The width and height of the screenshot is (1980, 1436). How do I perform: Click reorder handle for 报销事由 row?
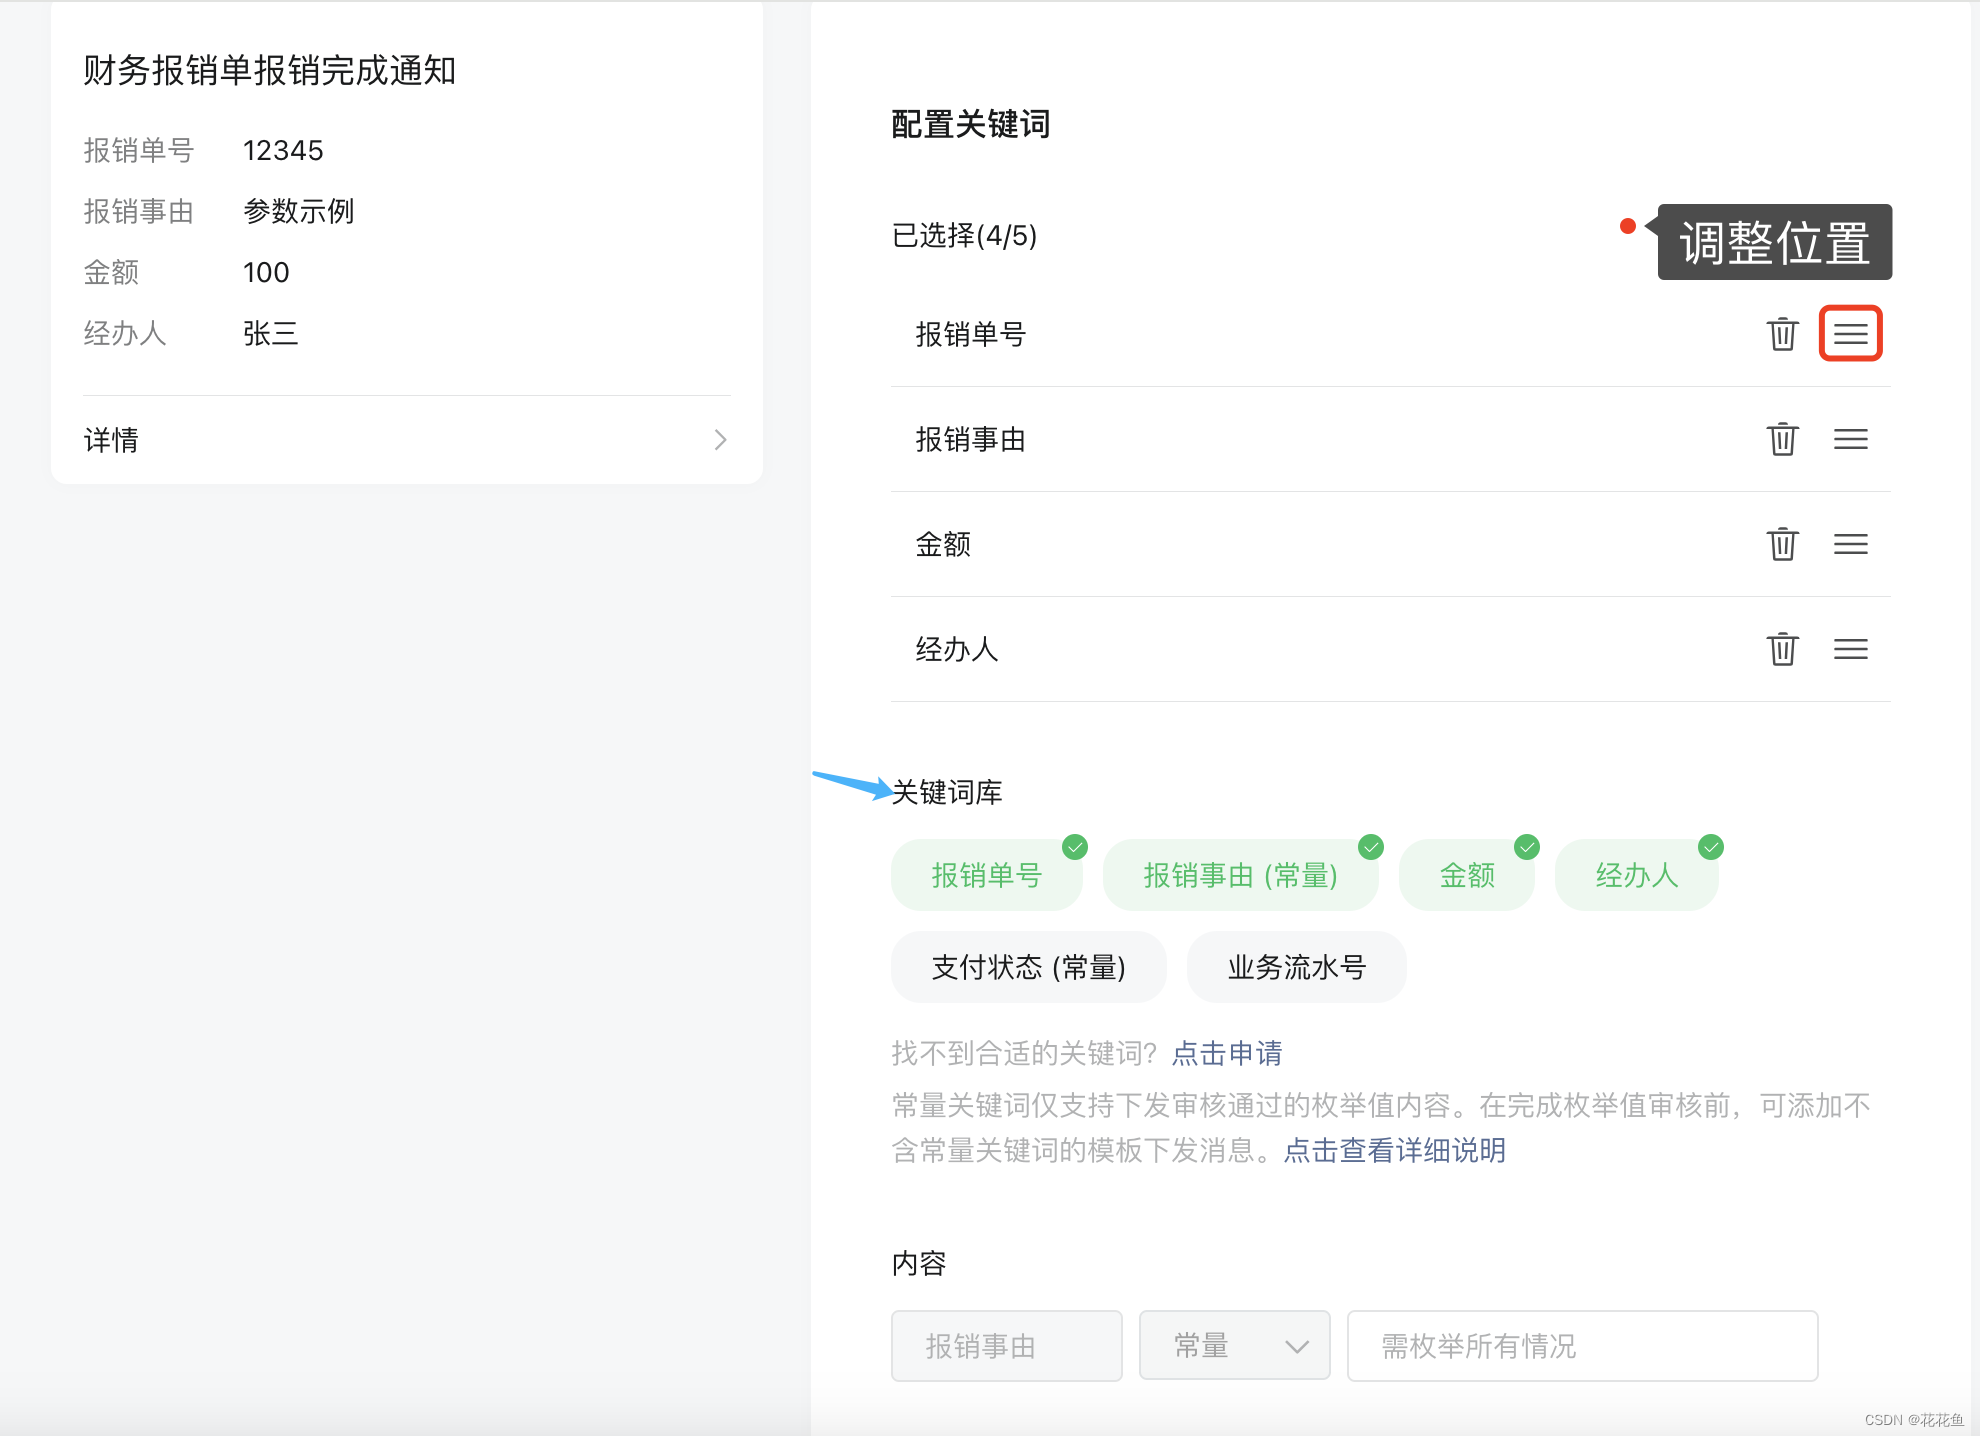(1850, 439)
